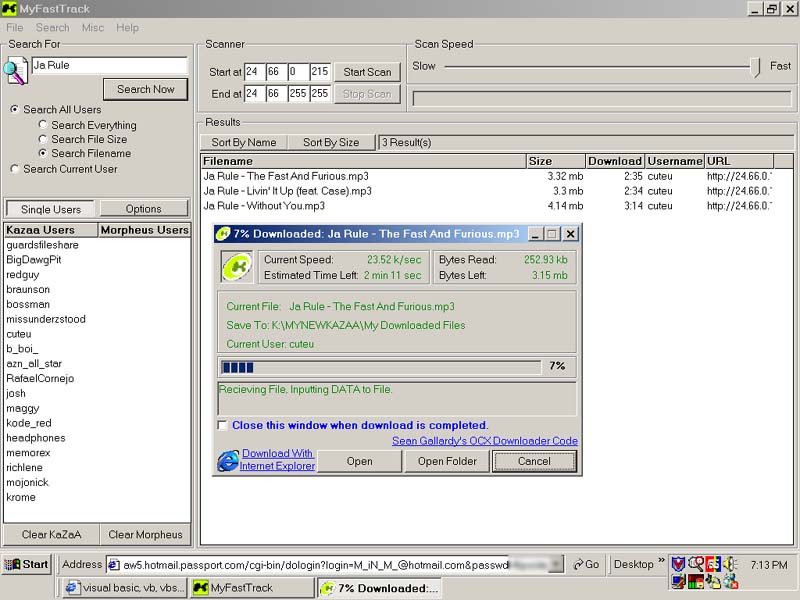This screenshot has width=800, height=600.
Task: Click the MyFastTrack title bar icon
Action: [9, 9]
